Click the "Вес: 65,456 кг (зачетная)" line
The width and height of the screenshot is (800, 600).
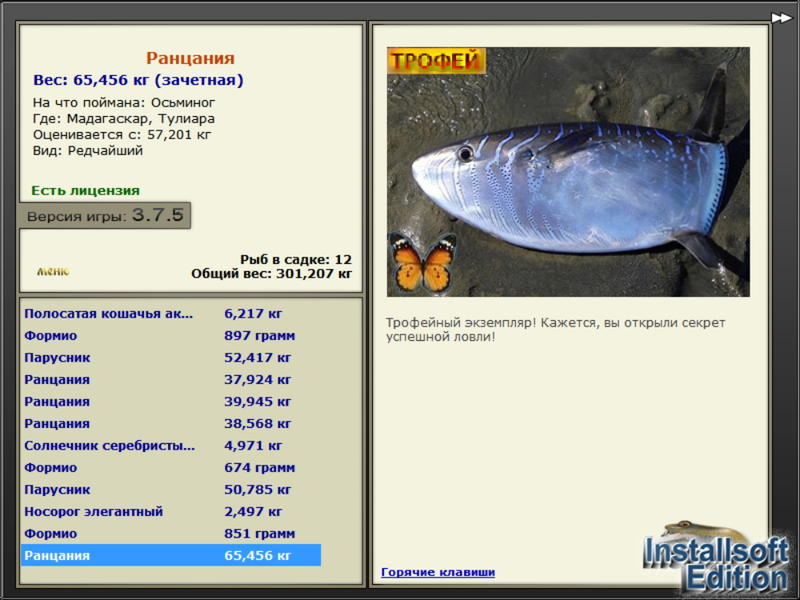pyautogui.click(x=138, y=80)
